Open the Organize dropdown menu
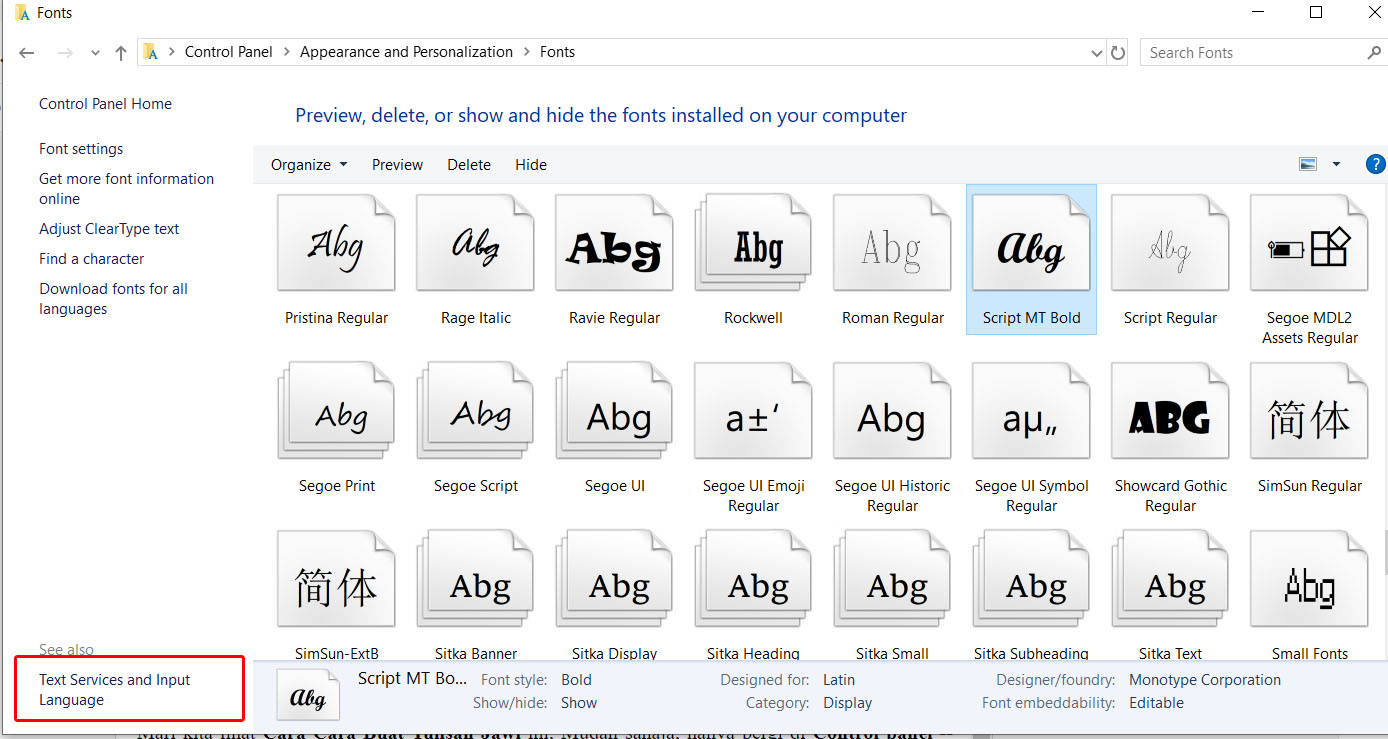The image size is (1388, 739). (309, 165)
